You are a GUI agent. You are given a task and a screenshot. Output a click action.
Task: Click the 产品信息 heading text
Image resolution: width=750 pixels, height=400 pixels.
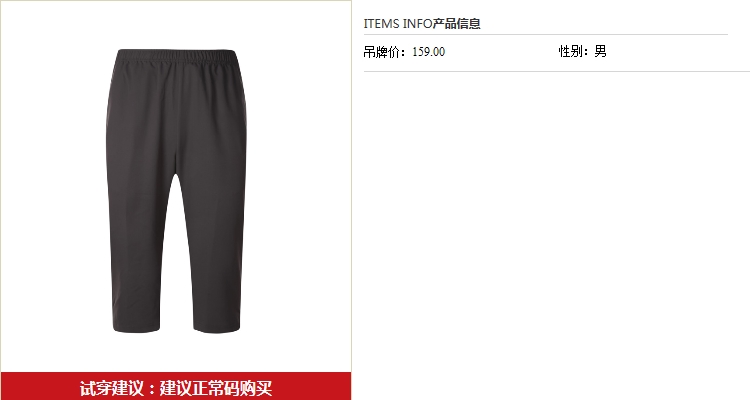(x=456, y=23)
